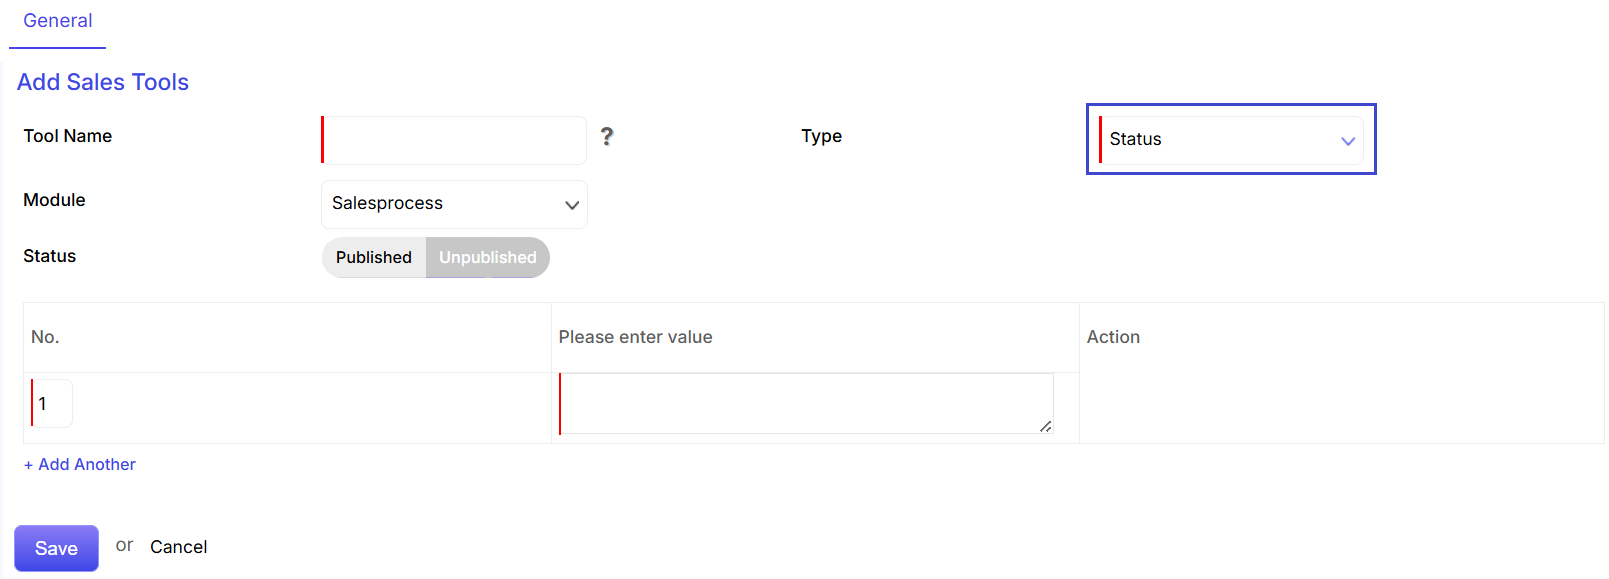Click the Action column header
Viewport: 1609px width, 579px height.
tap(1113, 337)
